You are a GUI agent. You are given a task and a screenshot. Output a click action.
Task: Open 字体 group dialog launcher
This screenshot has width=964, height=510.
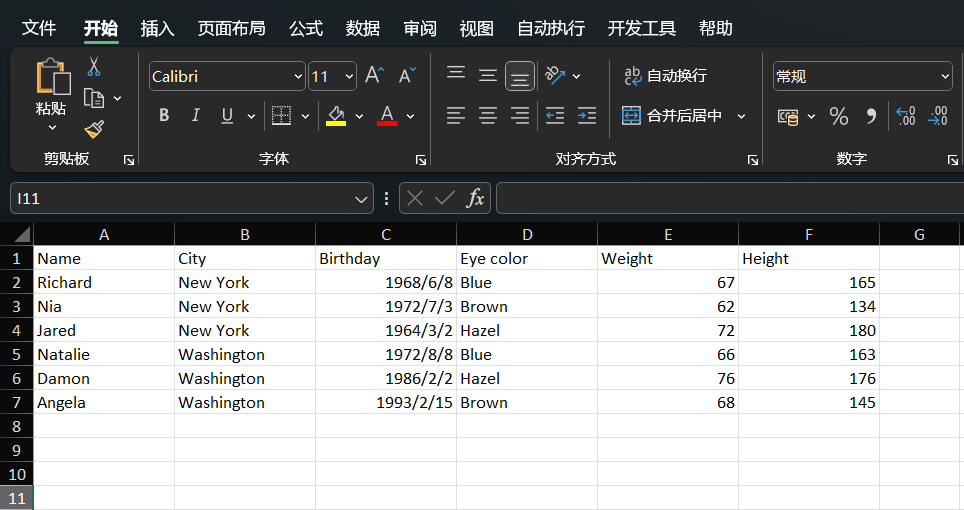click(421, 160)
